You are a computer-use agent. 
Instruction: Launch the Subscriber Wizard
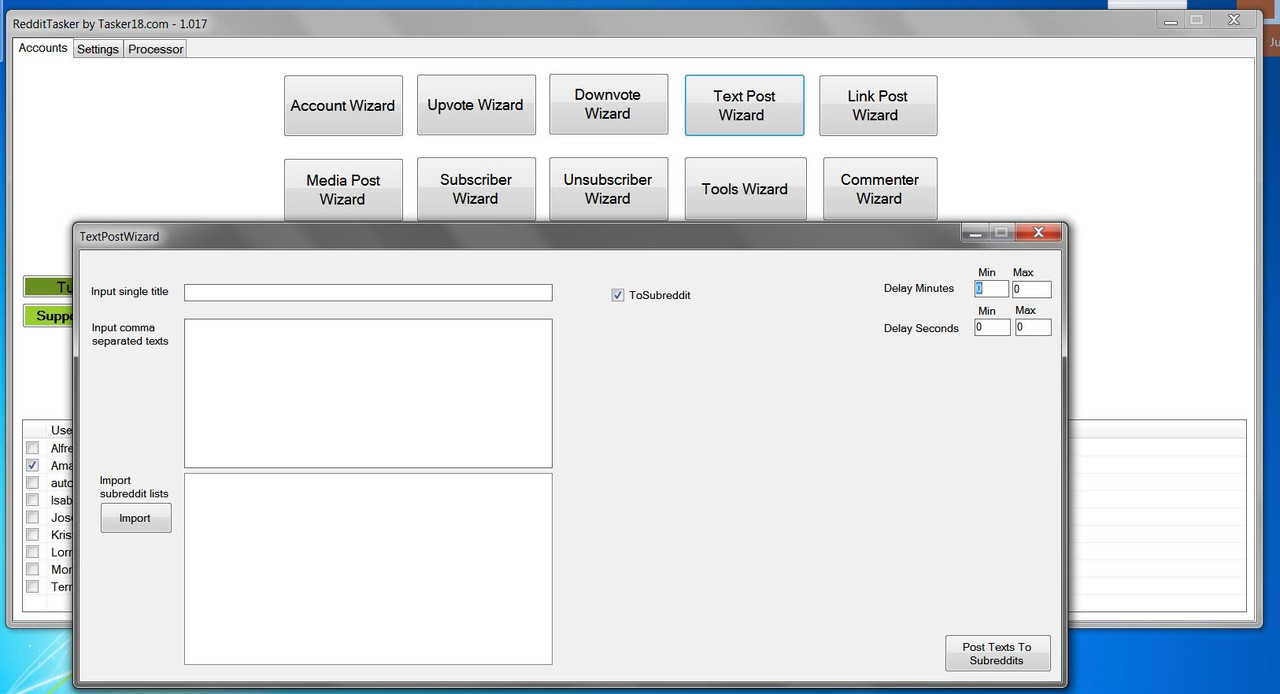(476, 189)
